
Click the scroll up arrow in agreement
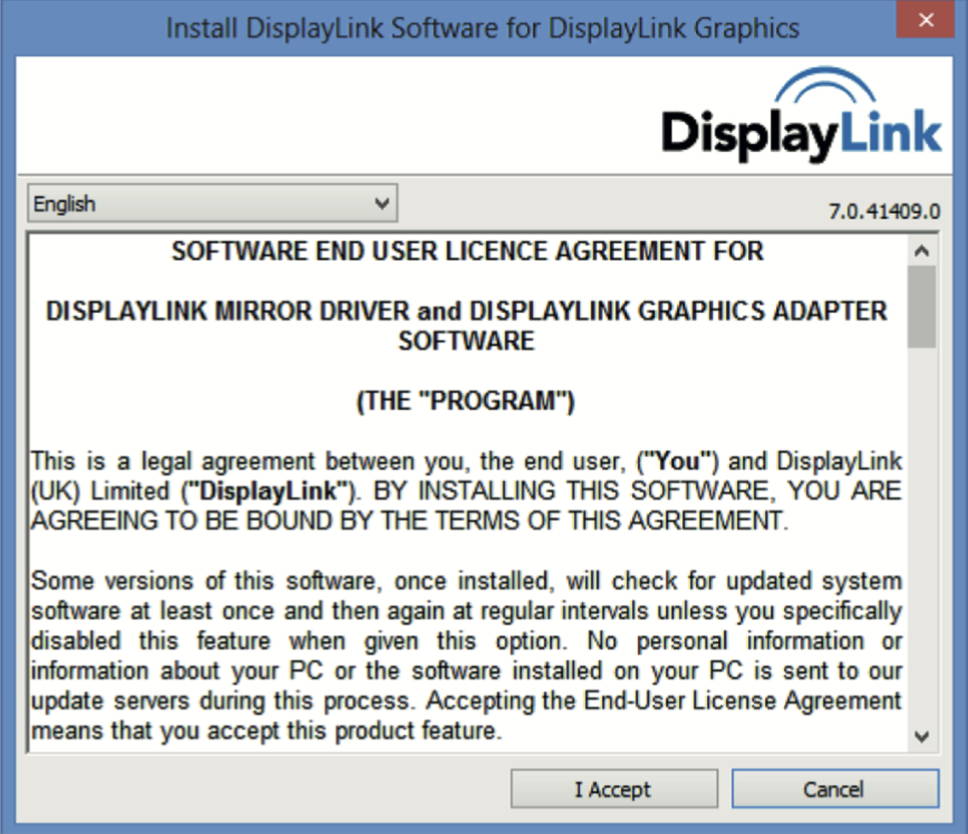922,251
